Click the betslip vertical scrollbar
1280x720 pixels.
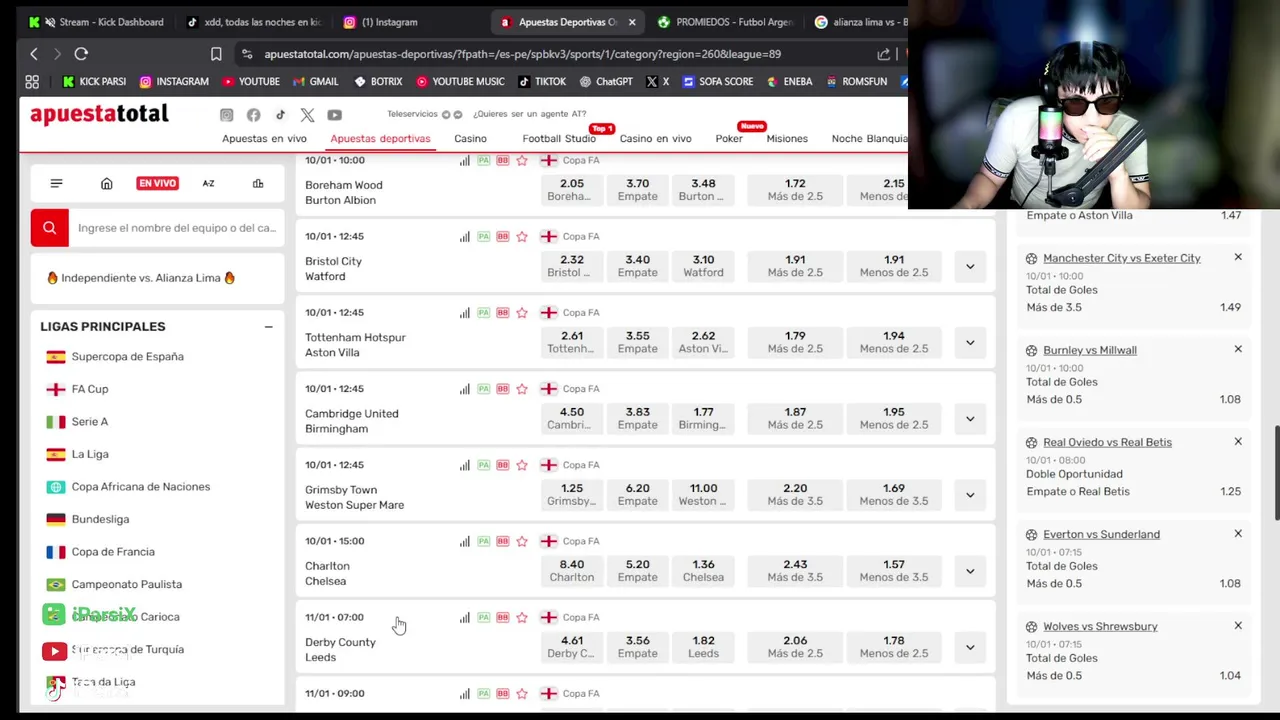tap(1276, 473)
